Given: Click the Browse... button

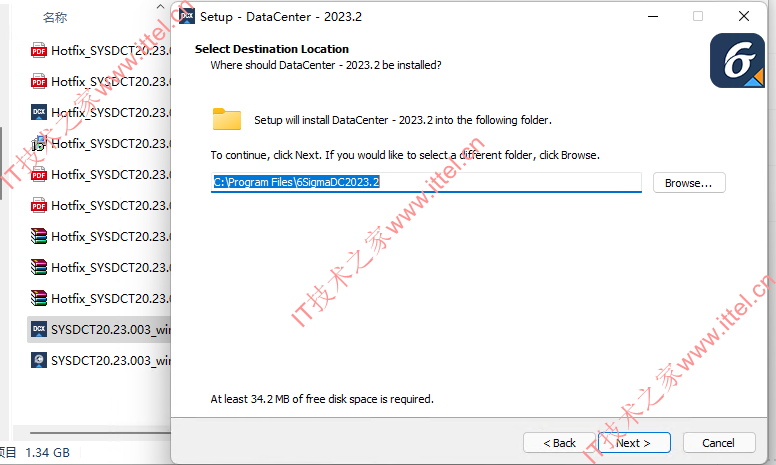Looking at the screenshot, I should click(689, 183).
